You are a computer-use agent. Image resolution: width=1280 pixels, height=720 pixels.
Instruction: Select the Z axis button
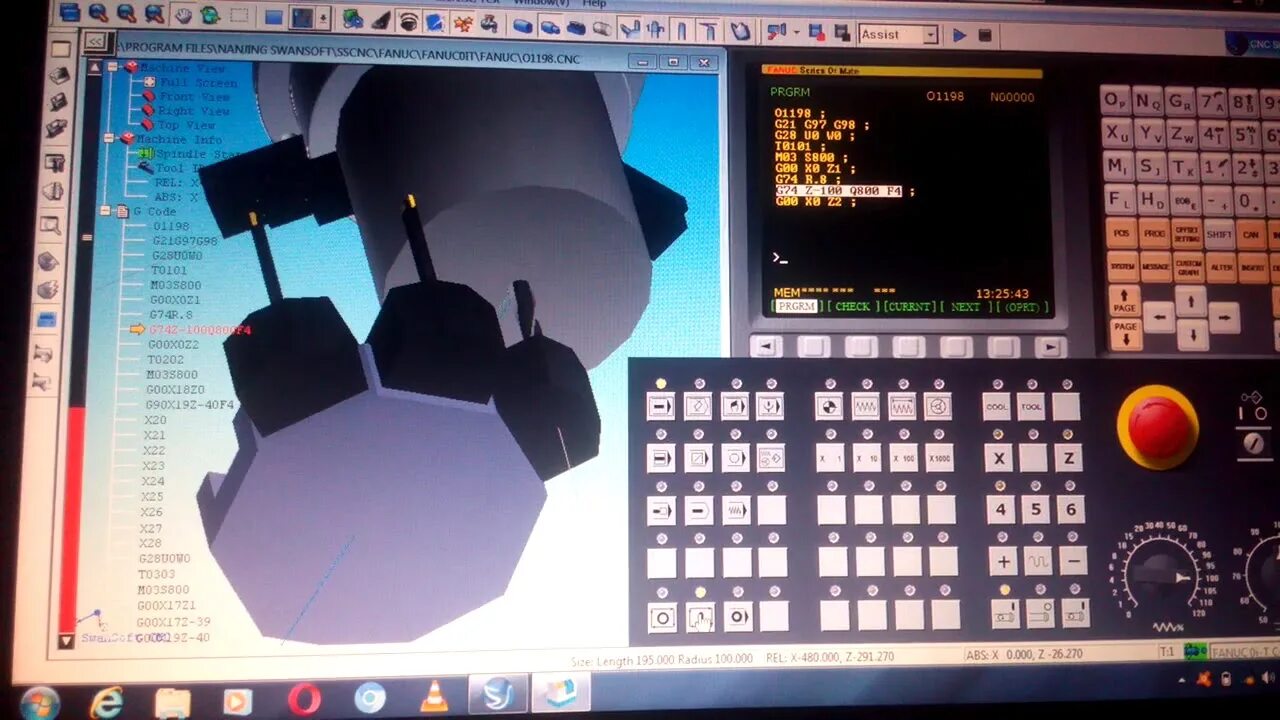(1069, 458)
